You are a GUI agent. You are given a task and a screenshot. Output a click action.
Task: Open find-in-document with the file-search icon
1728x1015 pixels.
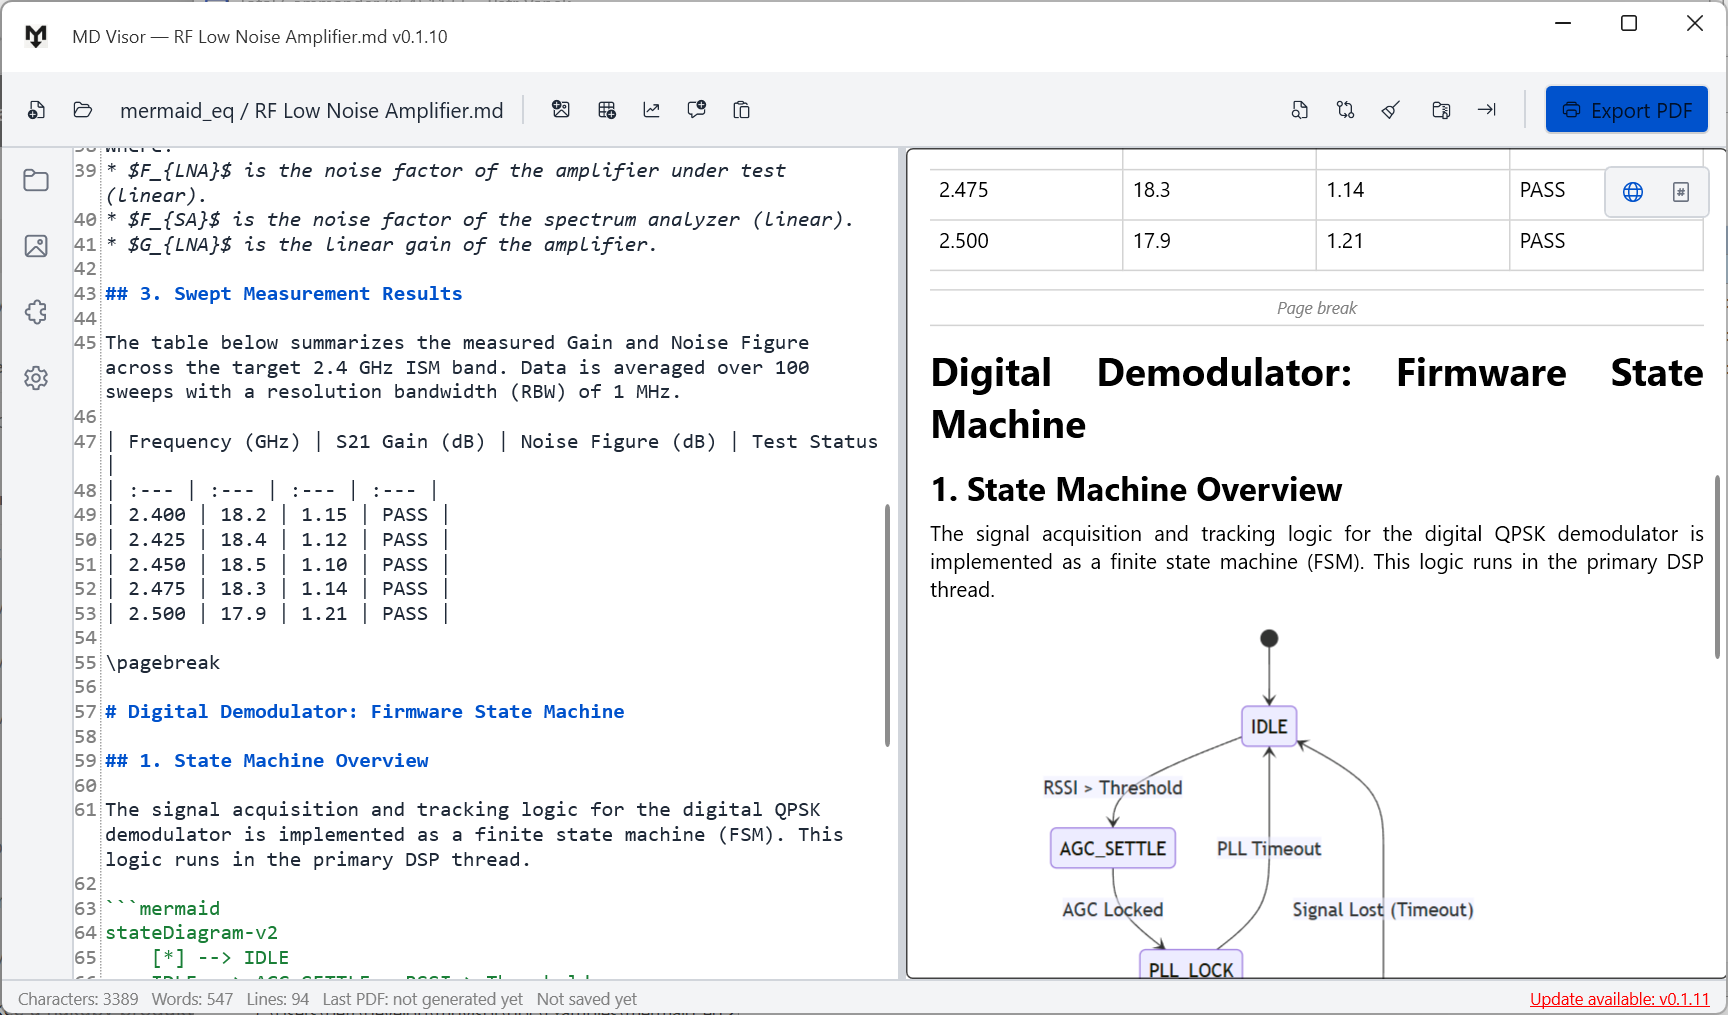1300,110
